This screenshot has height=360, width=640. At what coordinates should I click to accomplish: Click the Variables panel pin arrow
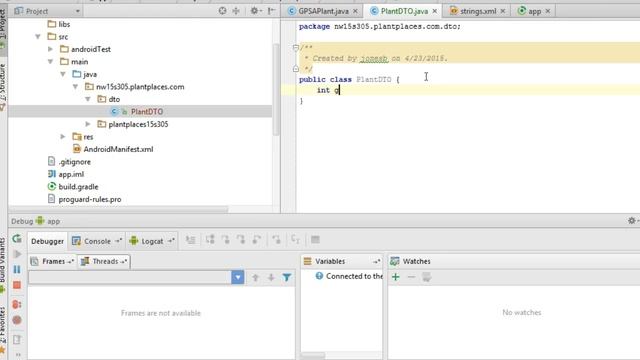376,261
